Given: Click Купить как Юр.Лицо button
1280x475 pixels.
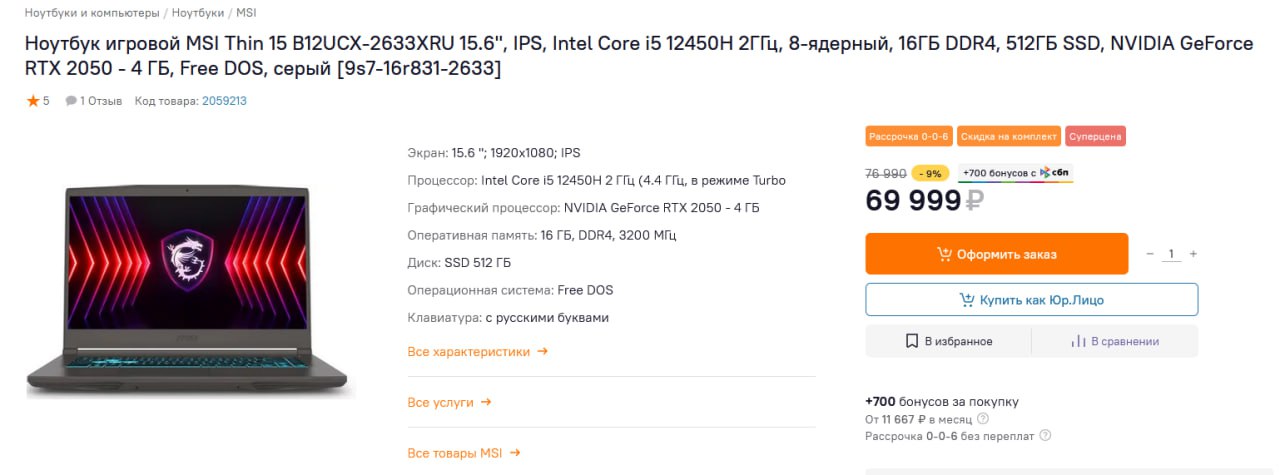Looking at the screenshot, I should (x=1031, y=300).
